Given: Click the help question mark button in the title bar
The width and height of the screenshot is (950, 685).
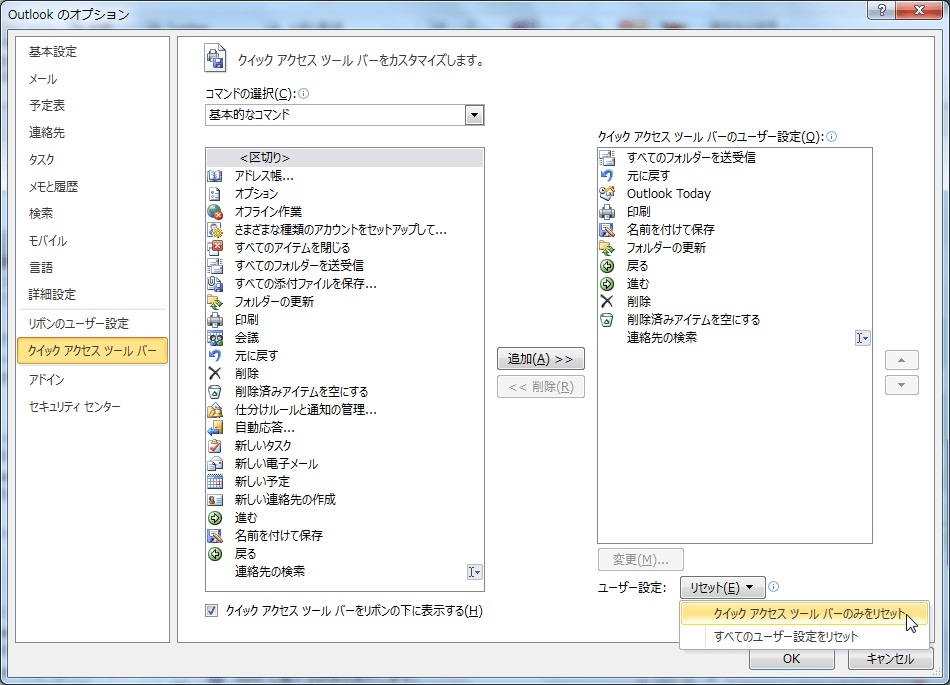Looking at the screenshot, I should point(882,10).
